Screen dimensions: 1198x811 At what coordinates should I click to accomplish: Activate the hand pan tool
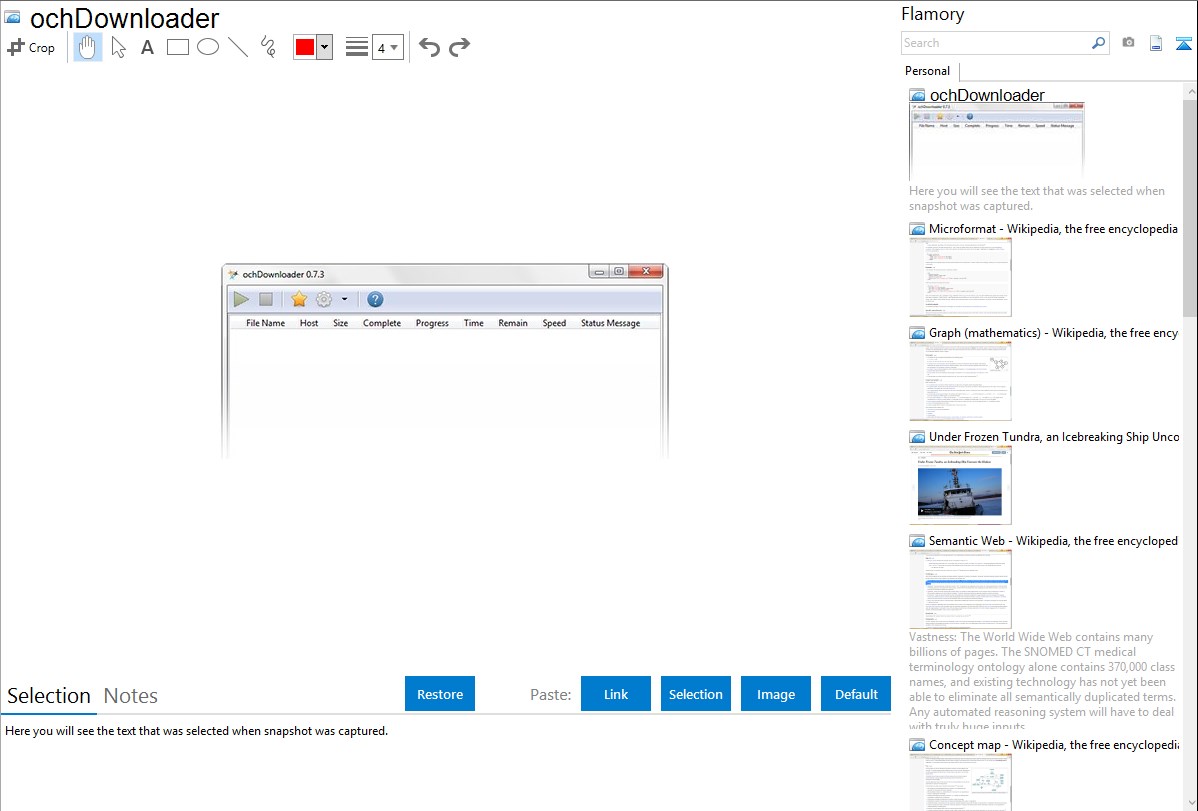point(87,47)
